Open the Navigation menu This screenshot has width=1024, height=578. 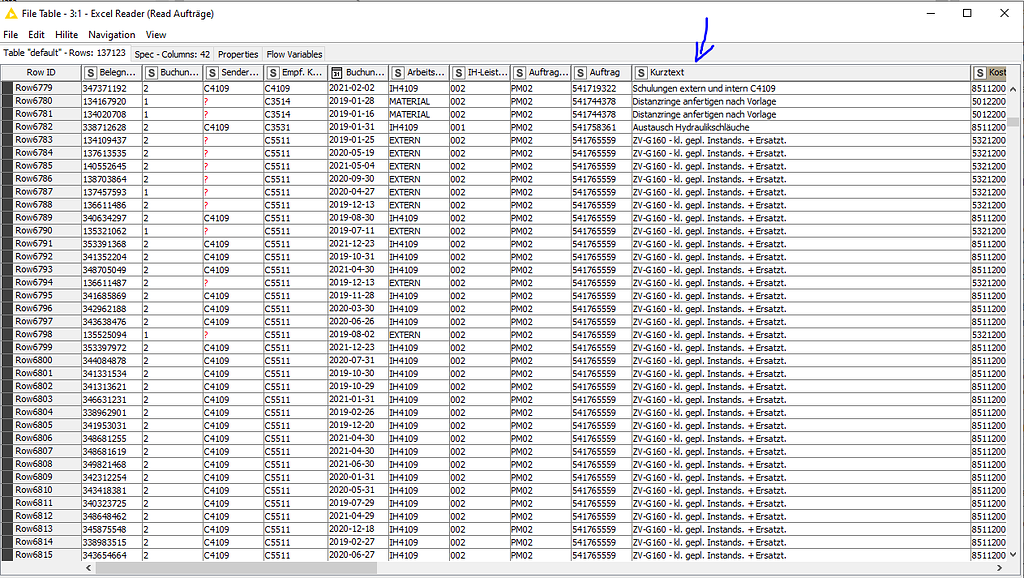(110, 34)
